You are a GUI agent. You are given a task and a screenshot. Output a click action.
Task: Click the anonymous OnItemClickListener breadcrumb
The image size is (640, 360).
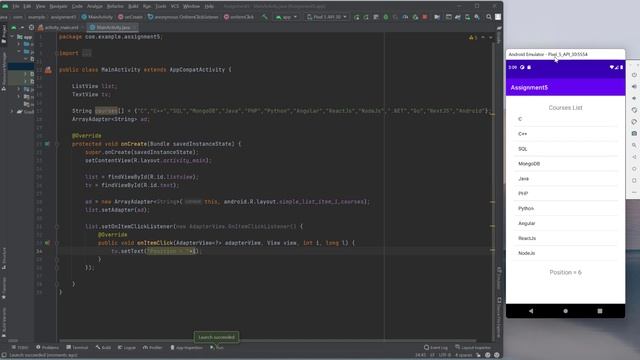click(183, 17)
